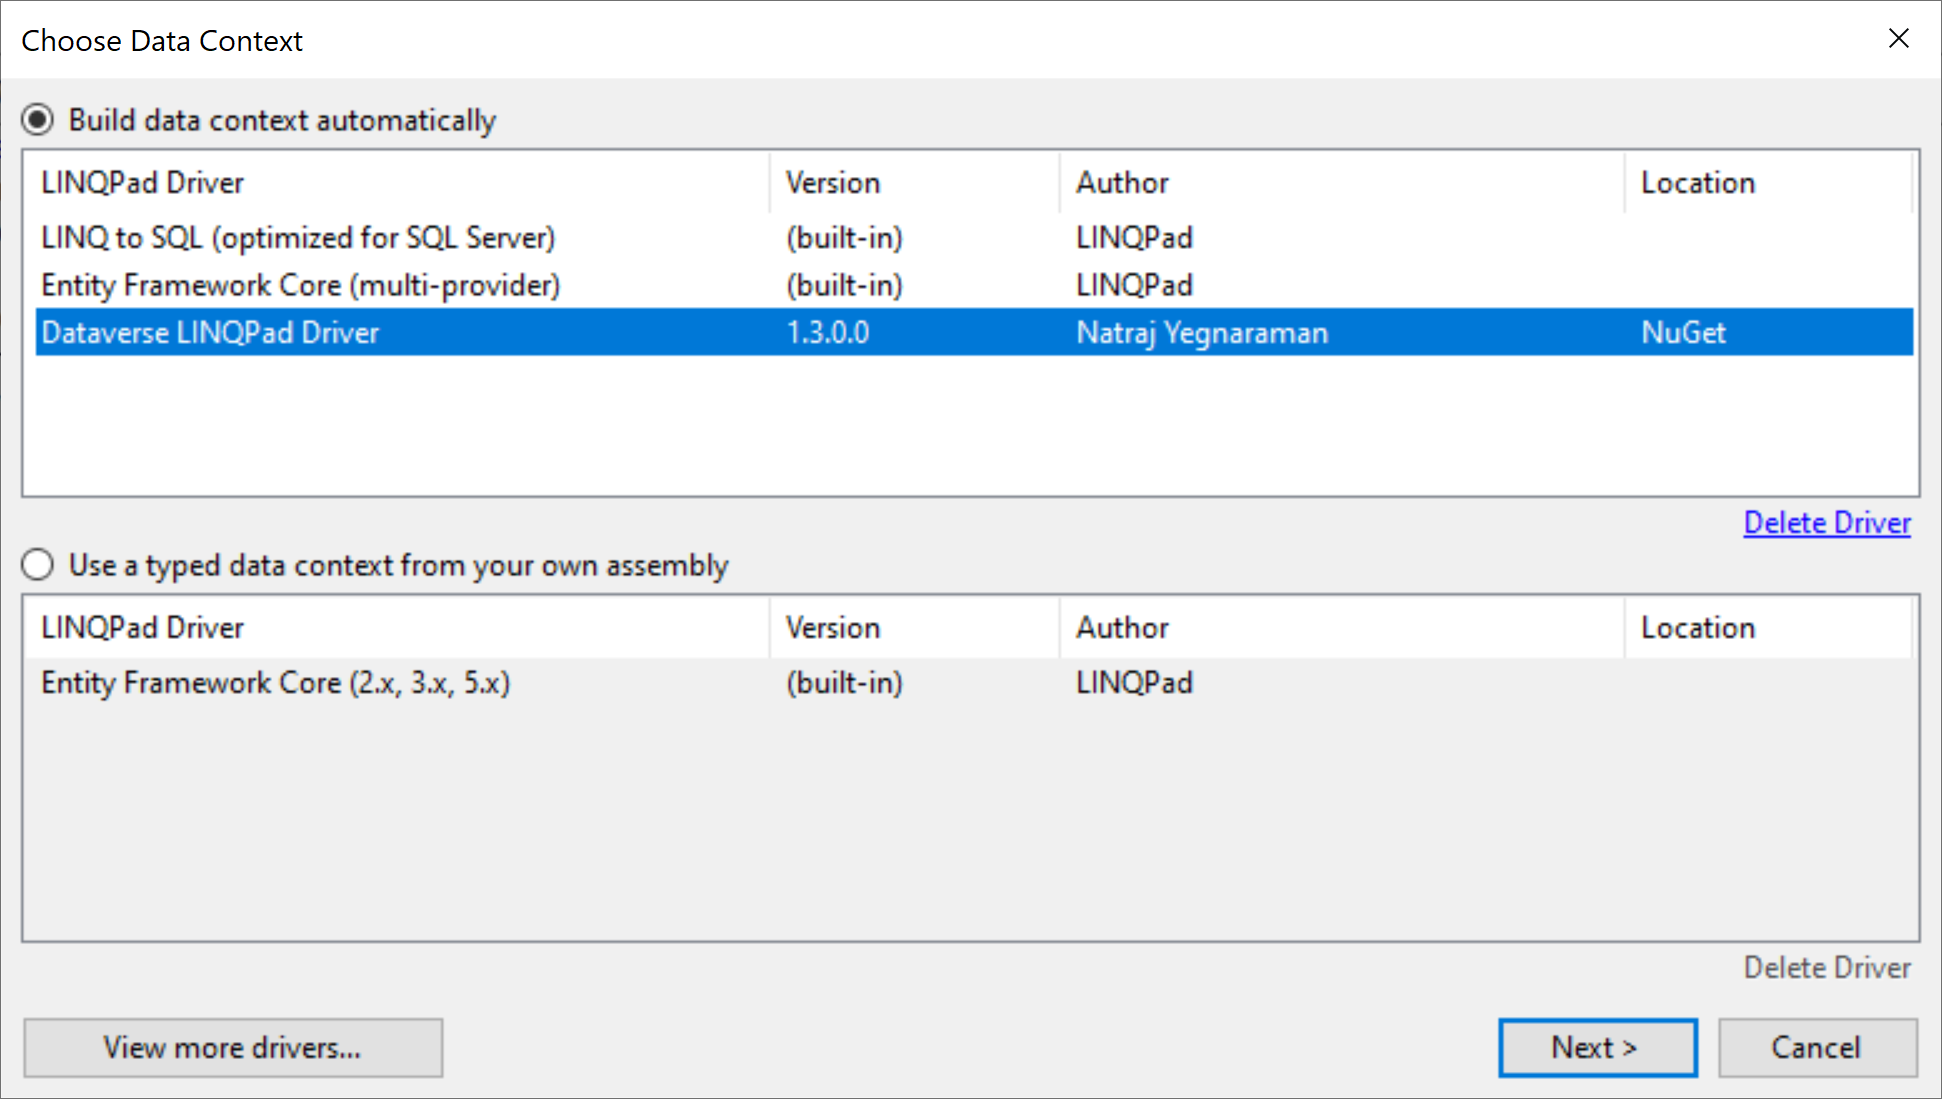Click lower list Author column header
The width and height of the screenshot is (1942, 1099).
coord(1340,628)
